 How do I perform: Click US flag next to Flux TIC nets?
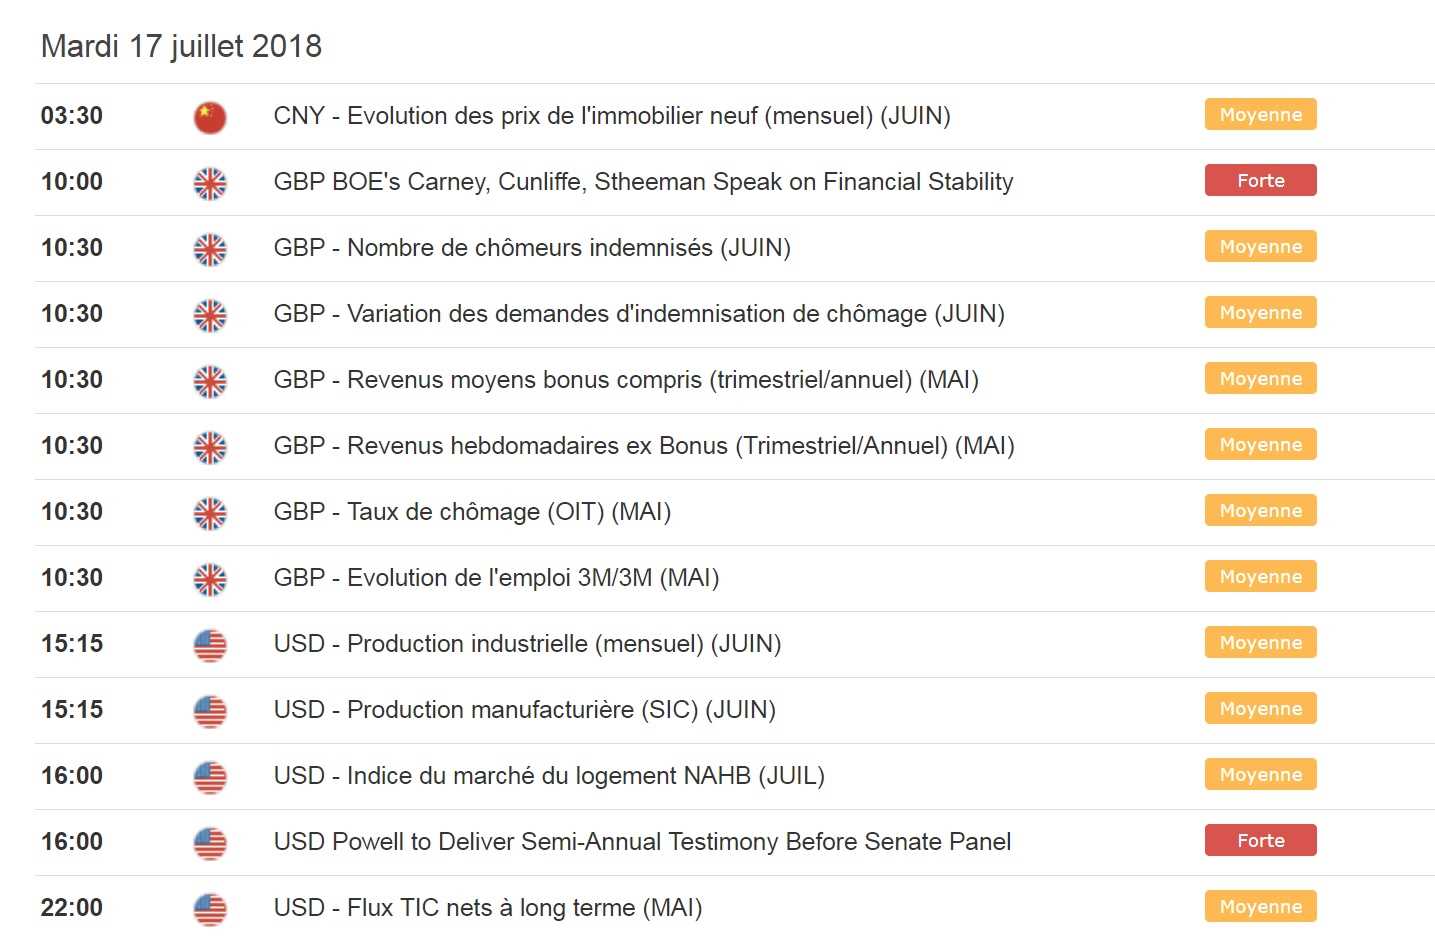pyautogui.click(x=210, y=909)
